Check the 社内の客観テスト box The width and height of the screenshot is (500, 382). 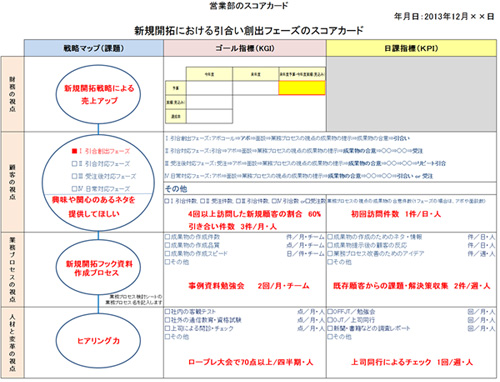click(168, 312)
